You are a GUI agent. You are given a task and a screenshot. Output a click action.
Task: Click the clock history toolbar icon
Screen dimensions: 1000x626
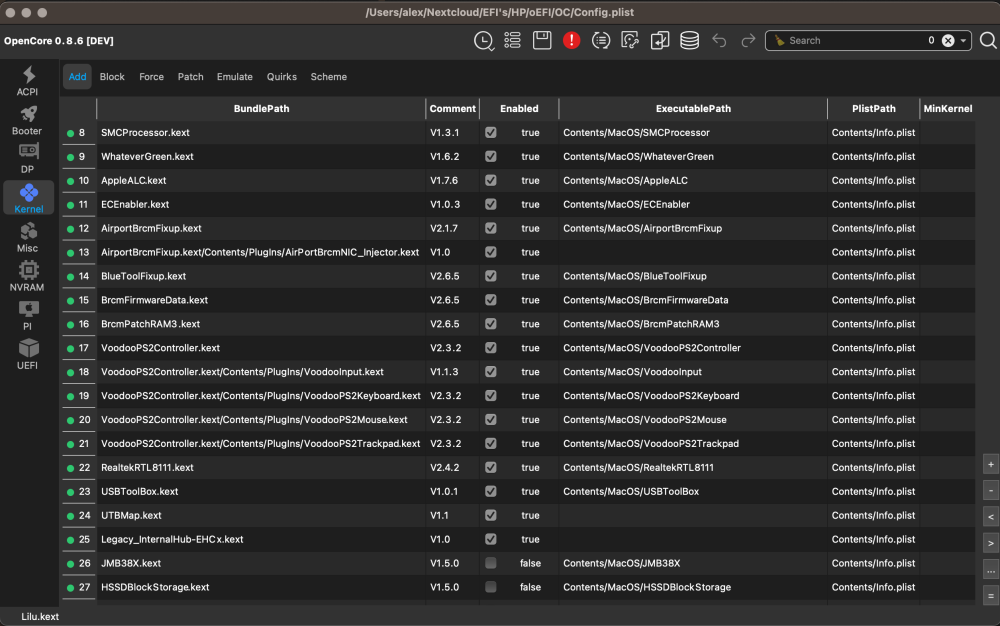tap(484, 41)
